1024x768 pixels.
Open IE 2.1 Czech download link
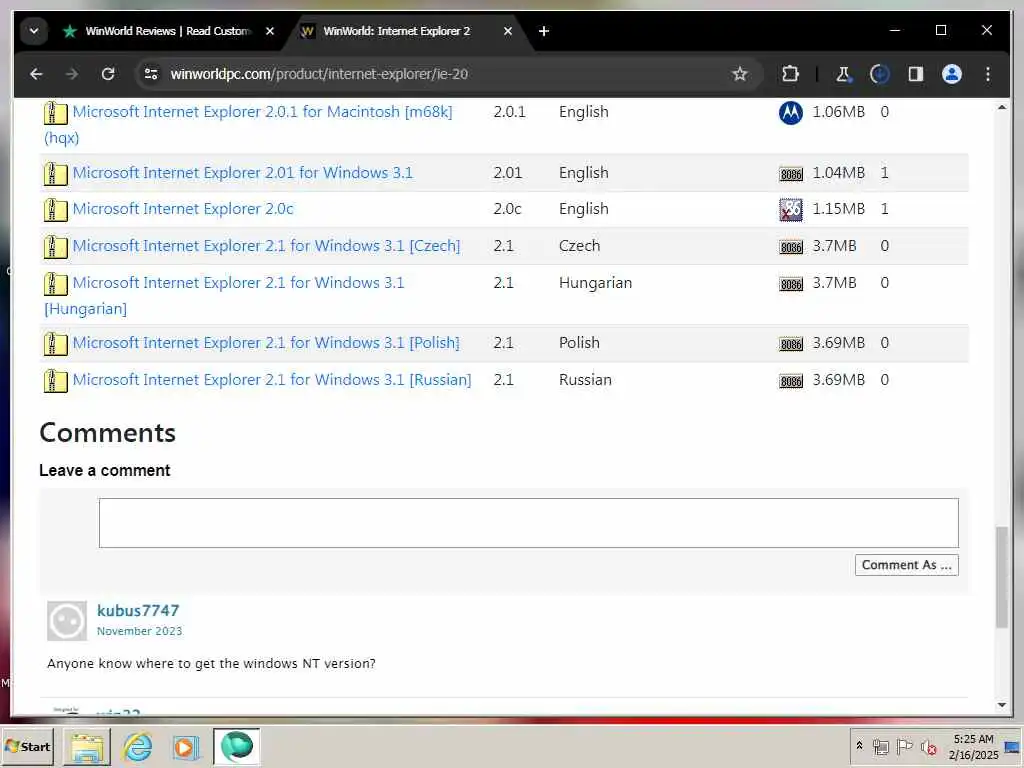pos(266,246)
